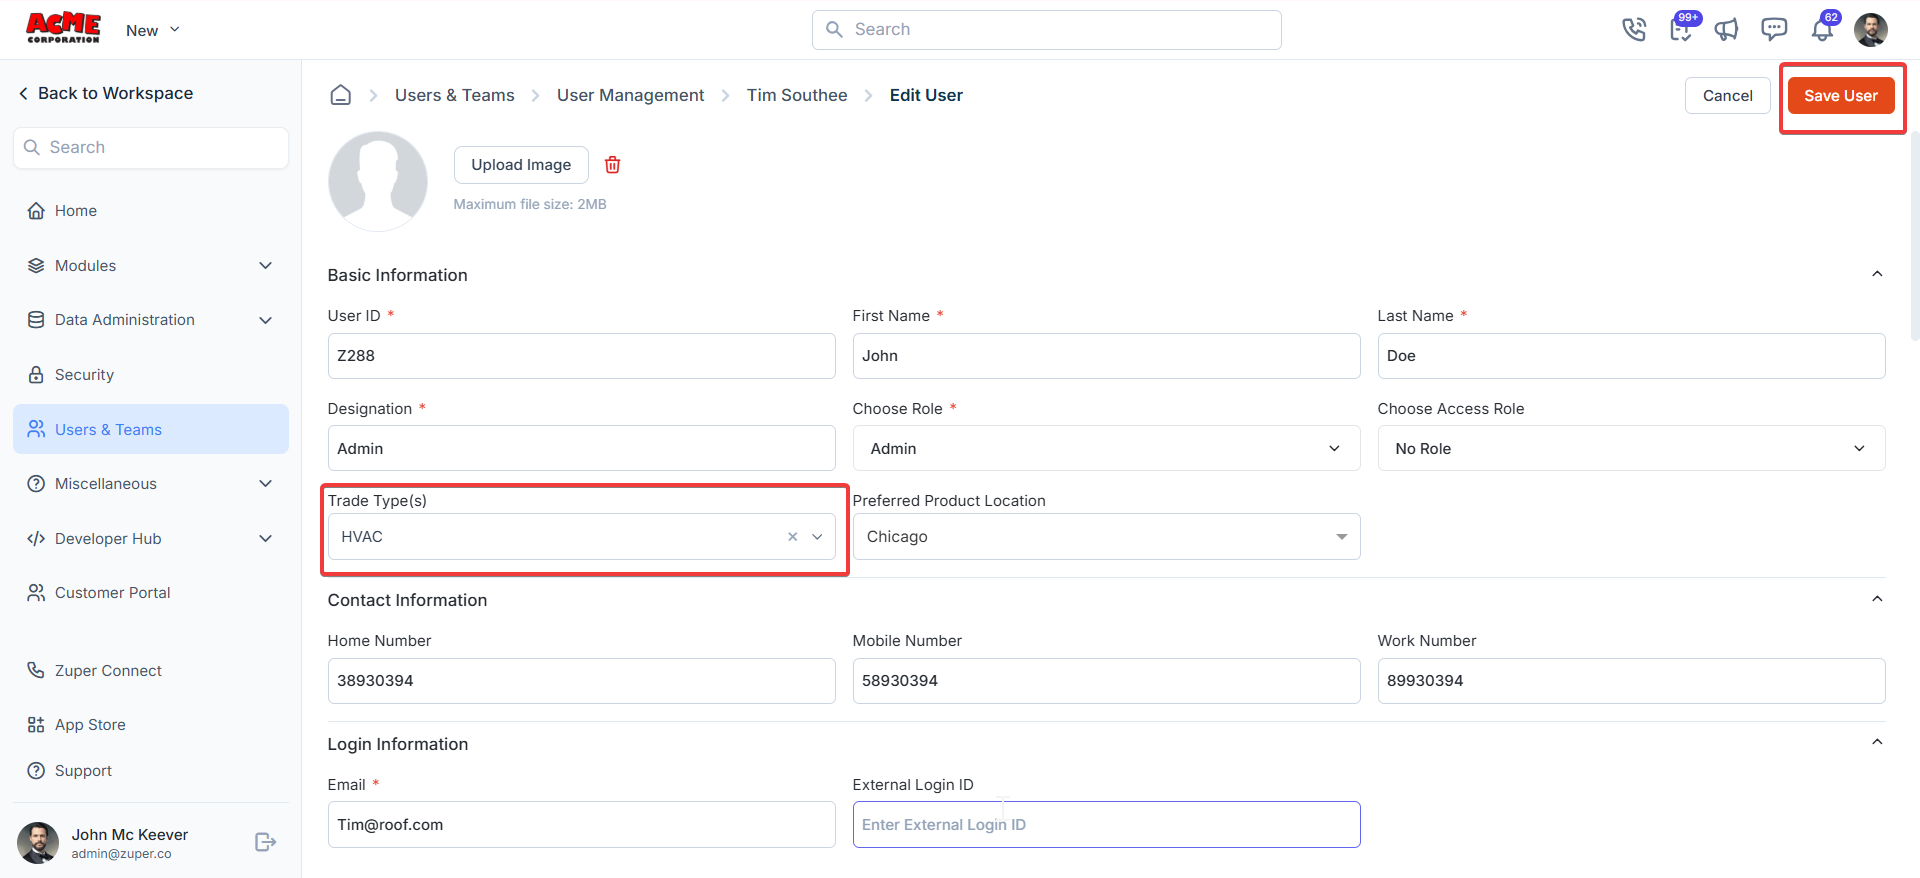Click the Save User button

[x=1840, y=96]
